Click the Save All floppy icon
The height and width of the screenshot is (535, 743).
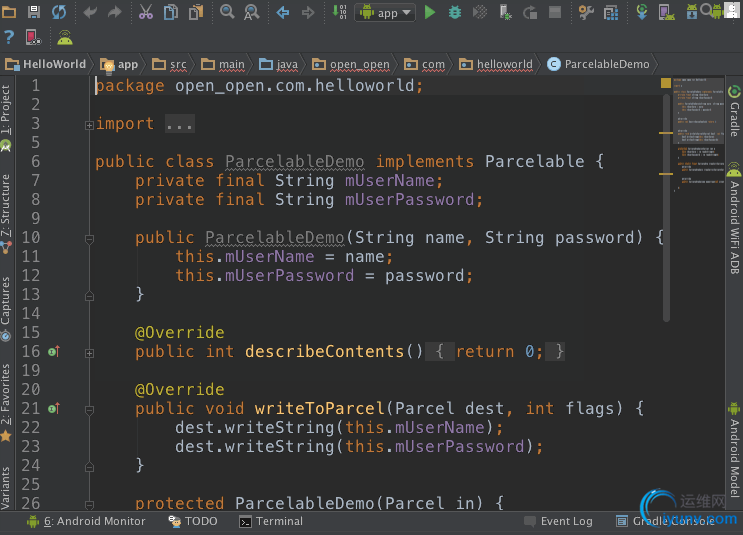click(34, 13)
